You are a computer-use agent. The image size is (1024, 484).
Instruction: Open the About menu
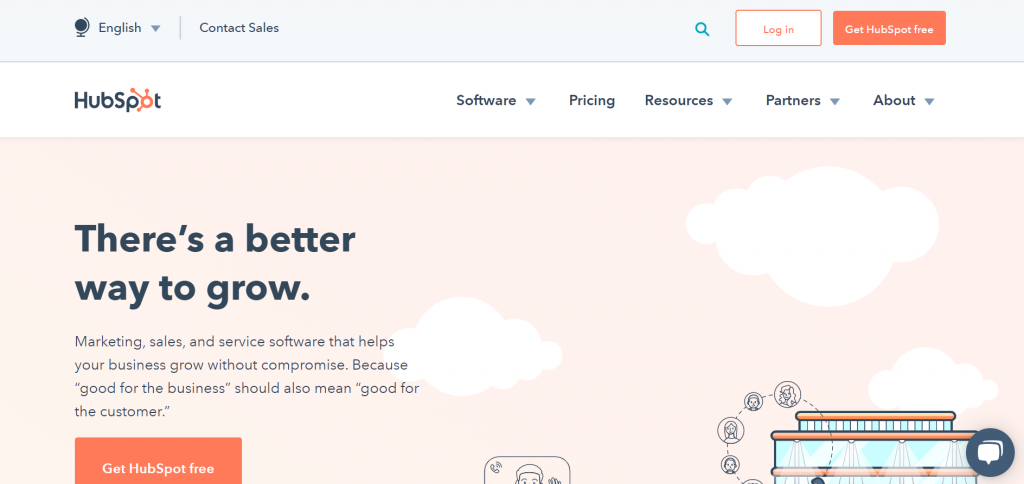[894, 101]
